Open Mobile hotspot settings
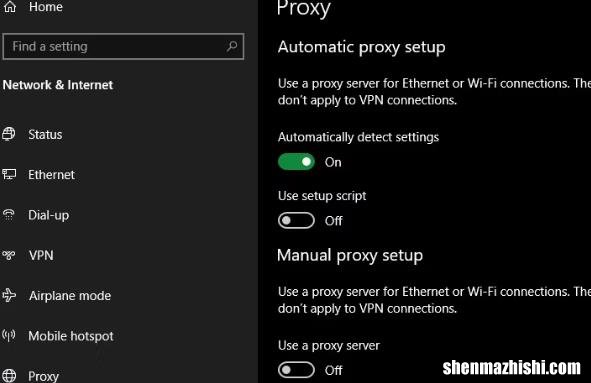 coord(71,336)
